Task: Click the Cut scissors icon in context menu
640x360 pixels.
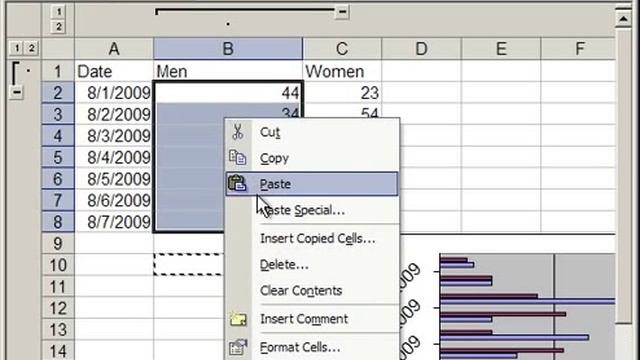Action: (x=238, y=132)
